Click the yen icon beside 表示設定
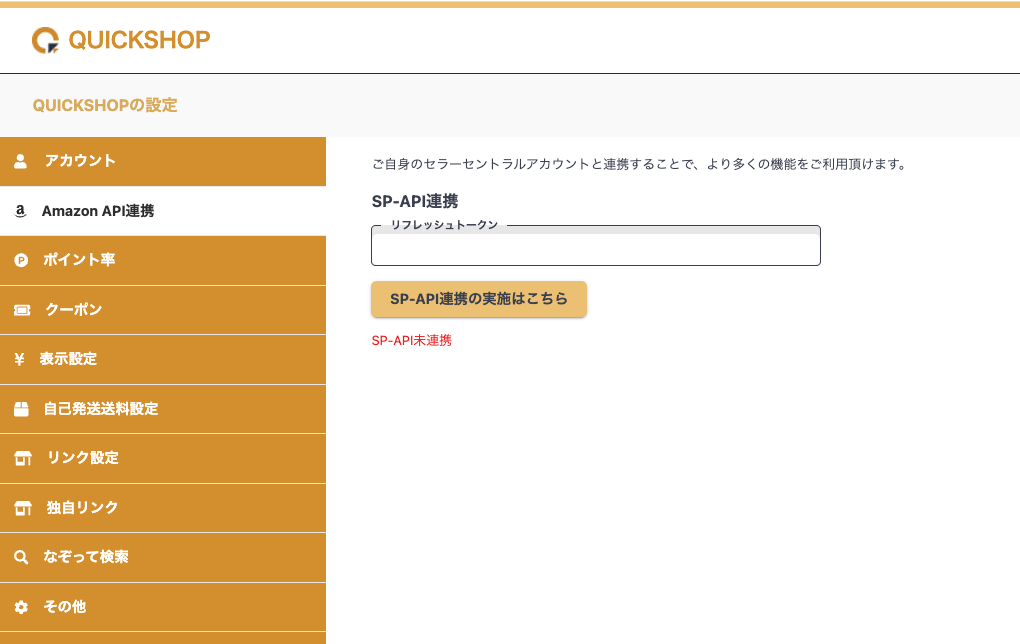 (19, 359)
